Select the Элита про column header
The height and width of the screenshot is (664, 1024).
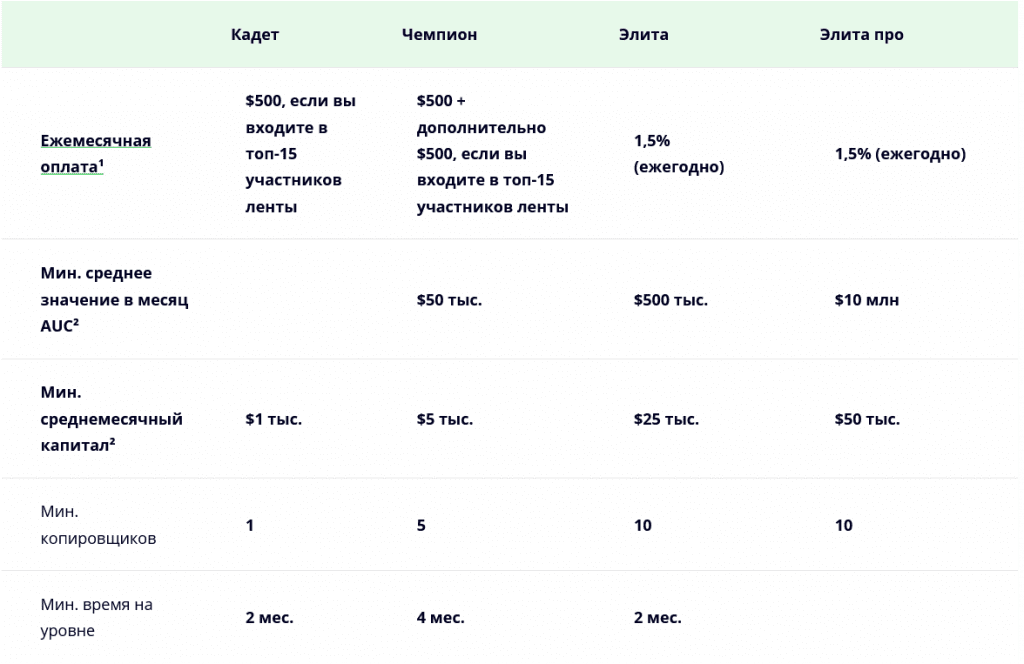(x=861, y=34)
